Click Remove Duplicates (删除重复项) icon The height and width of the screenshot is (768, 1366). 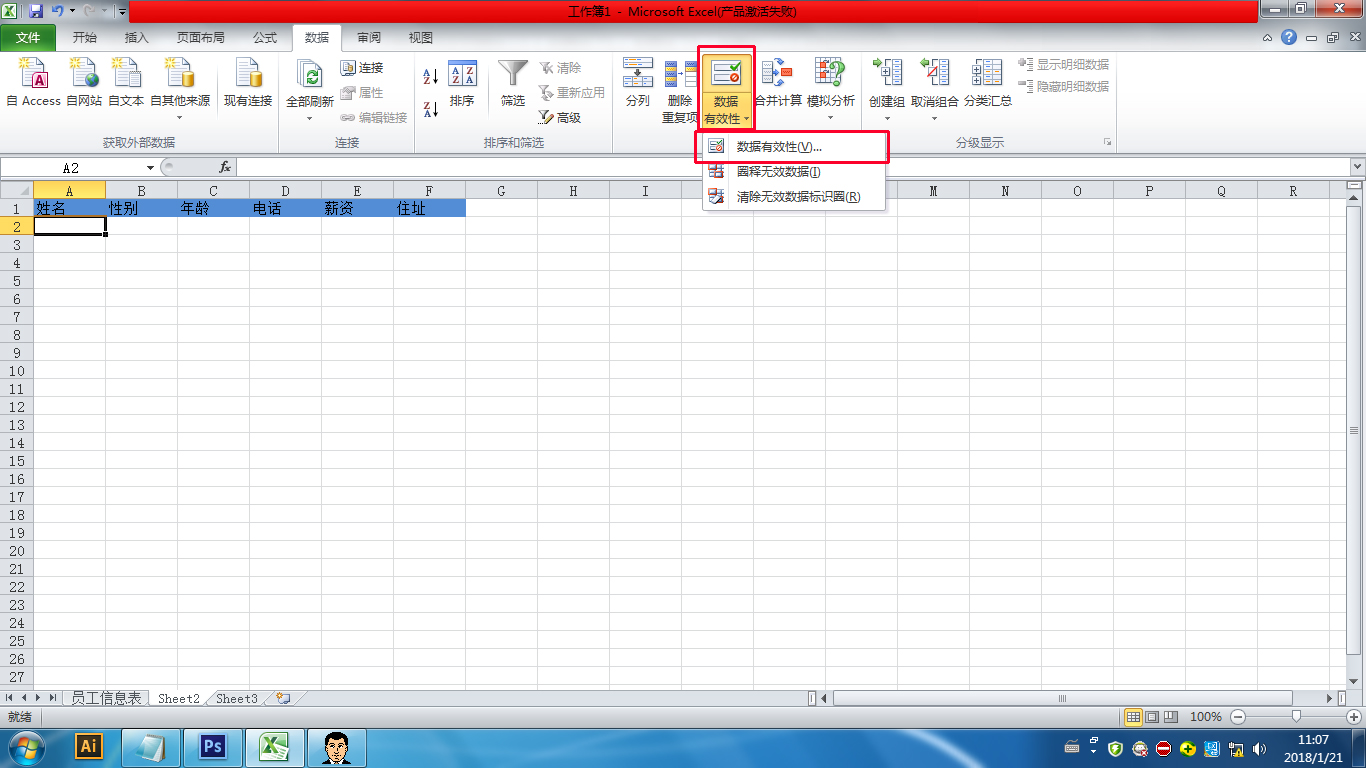coord(680,75)
